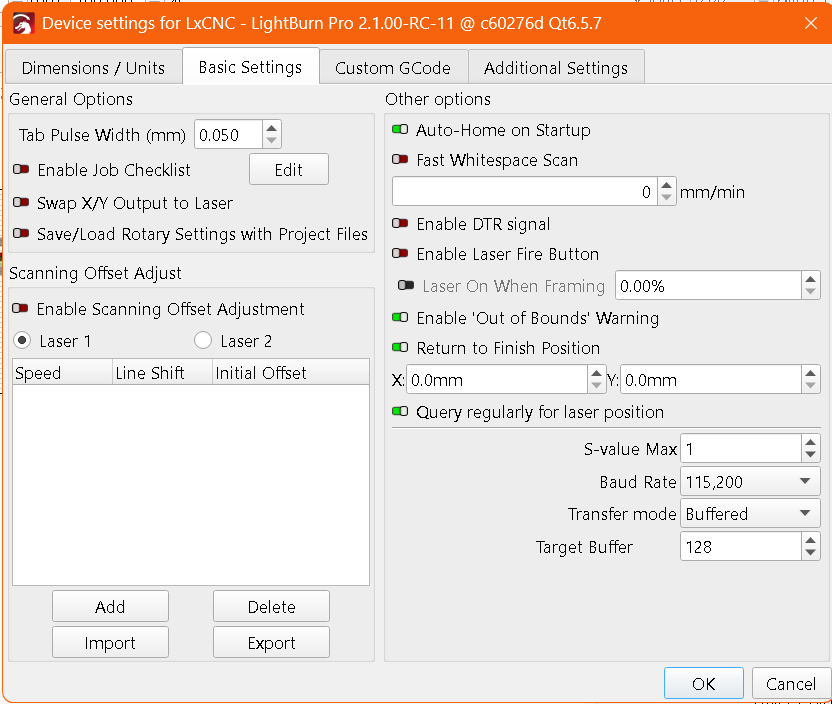This screenshot has height=704, width=832.
Task: Click the Cancel button
Action: [x=791, y=683]
